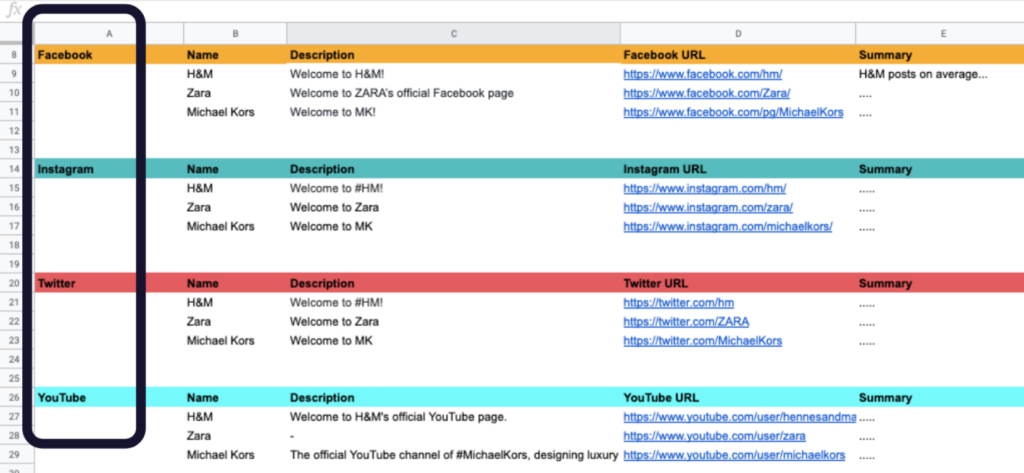1024x473 pixels.
Task: Click the YouTube cell in column A
Action: (x=109, y=398)
